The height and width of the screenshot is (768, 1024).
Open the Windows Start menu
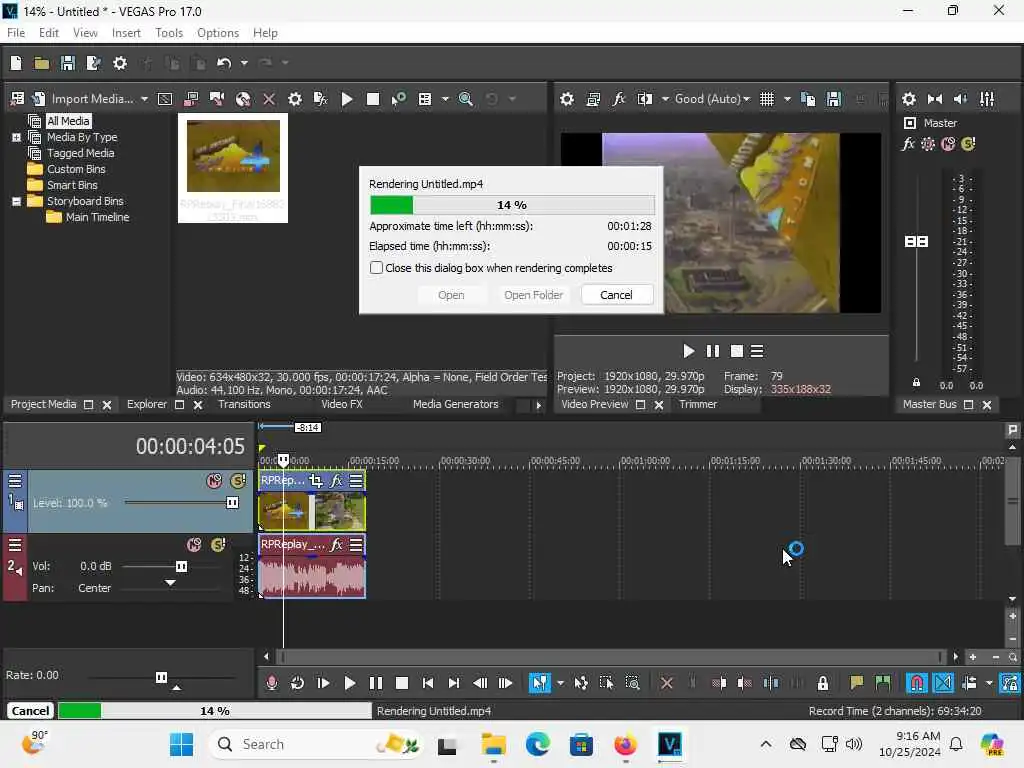tap(181, 744)
